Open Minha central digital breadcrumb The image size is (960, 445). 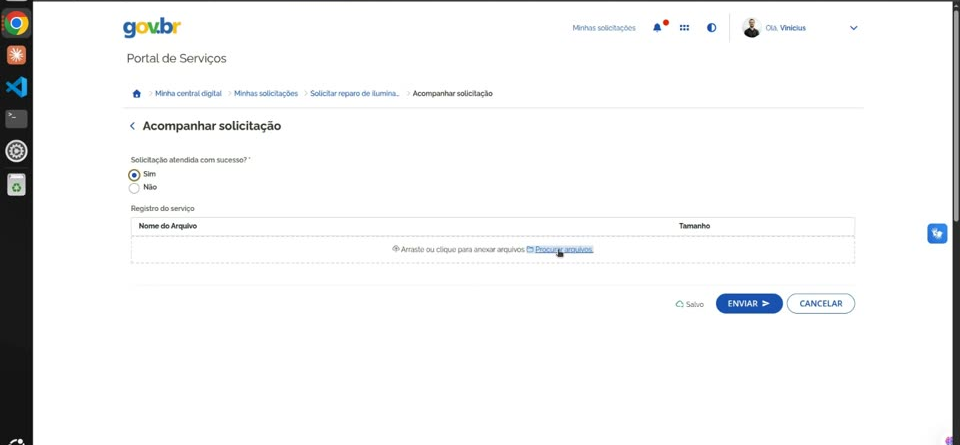189,94
